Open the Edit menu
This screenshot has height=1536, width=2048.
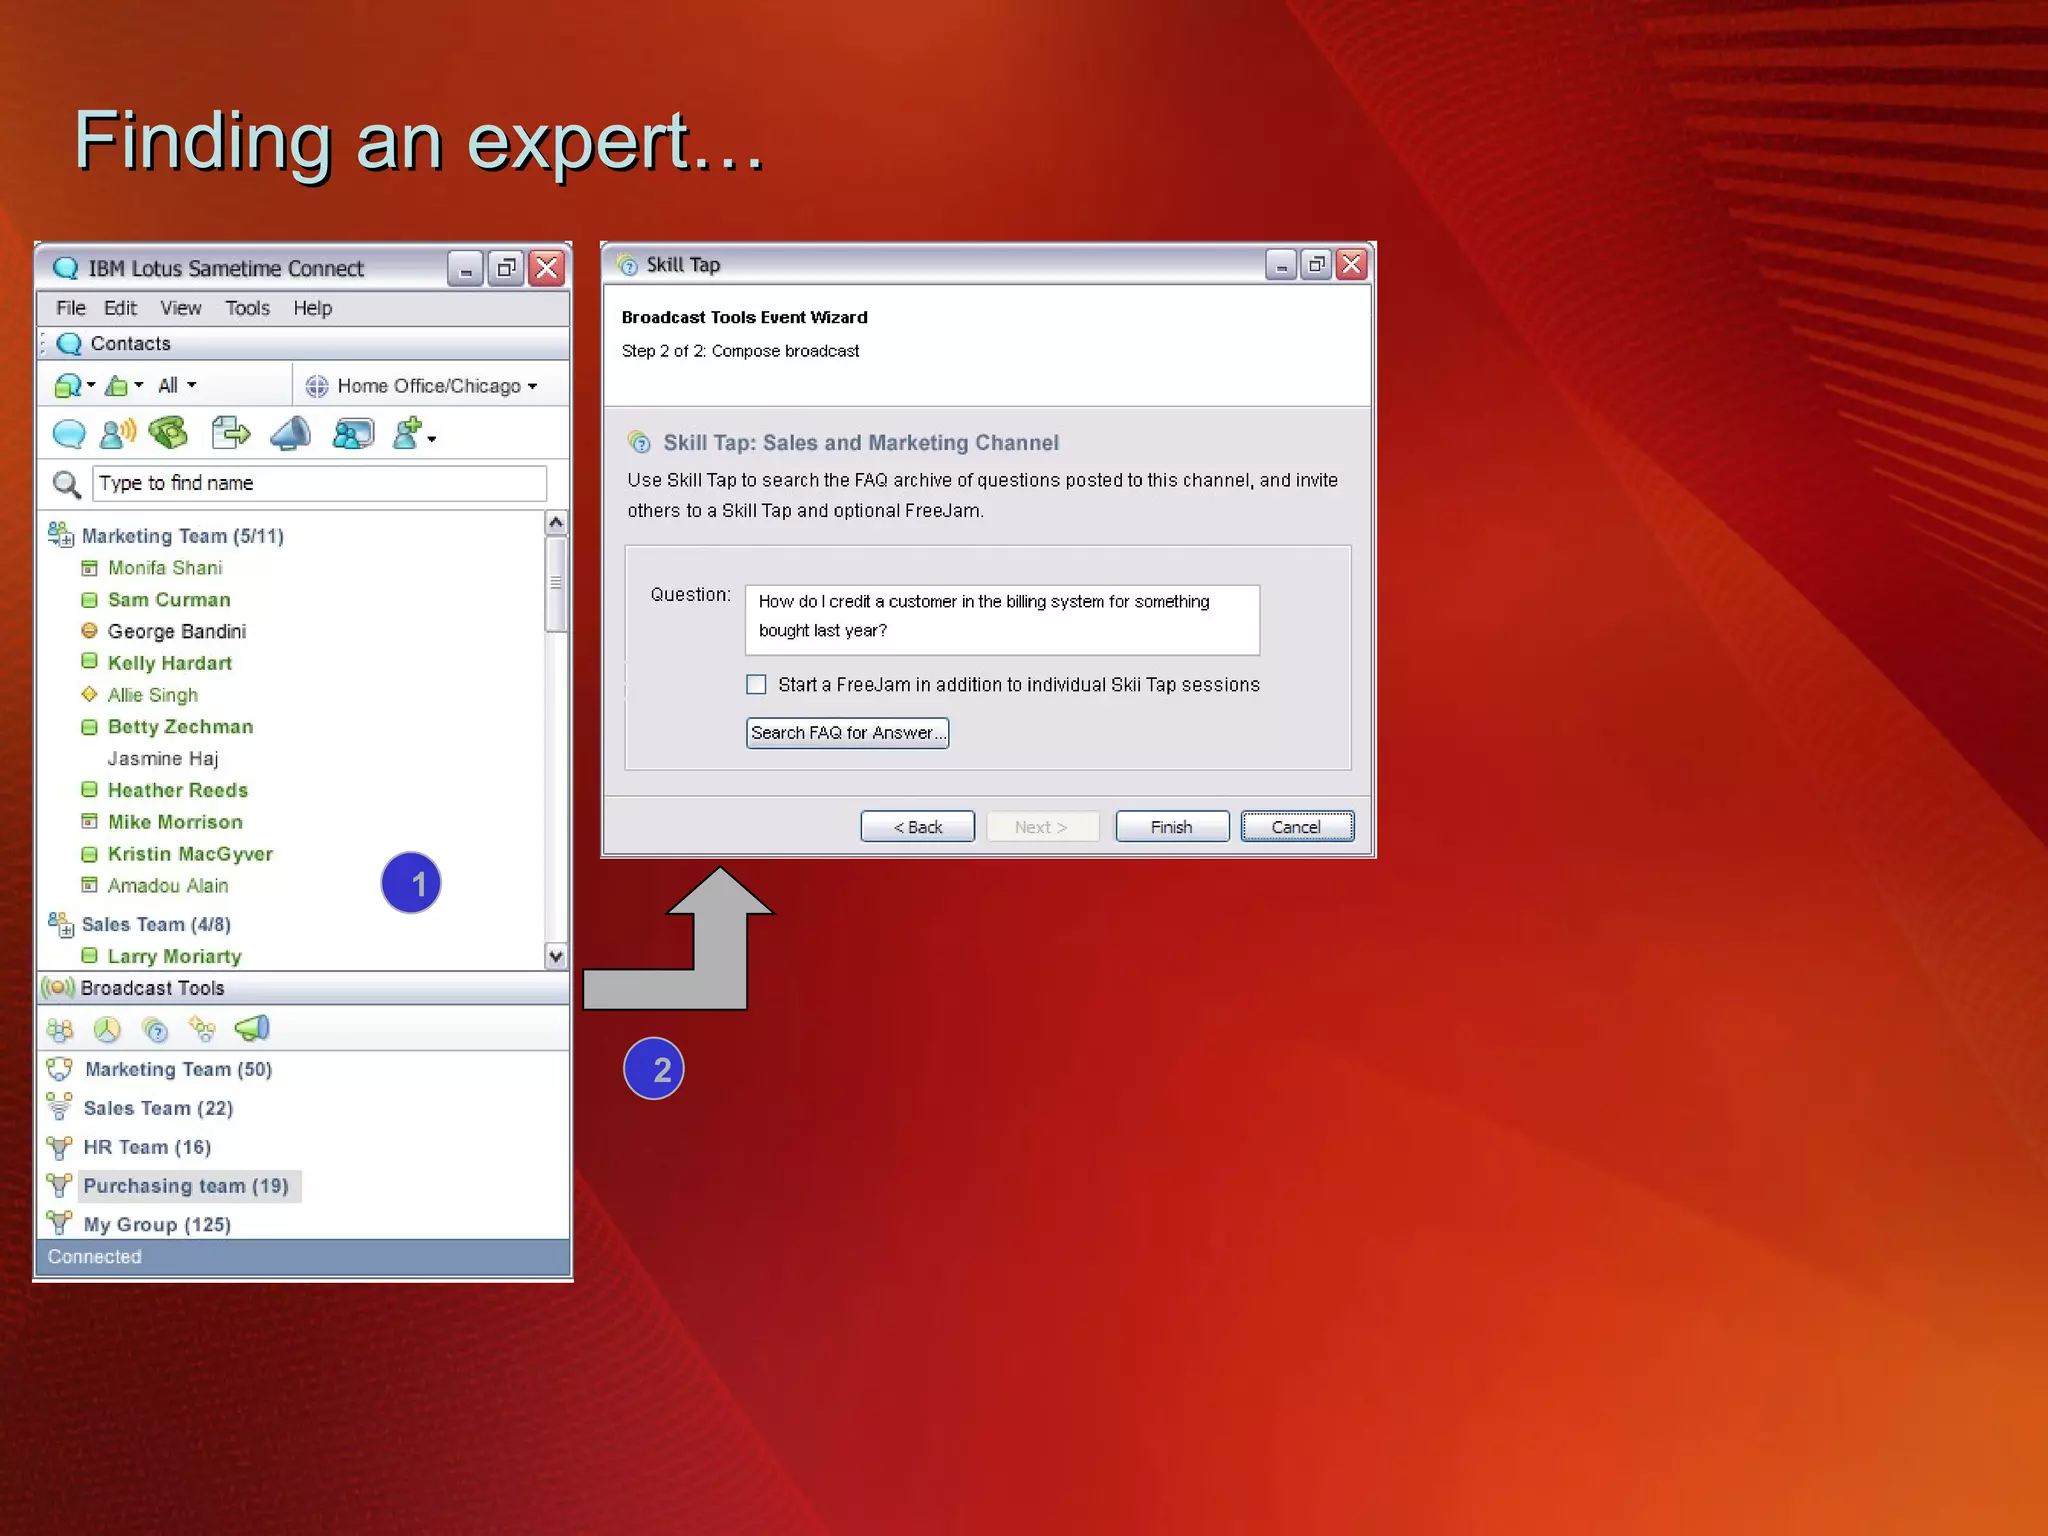coord(120,308)
